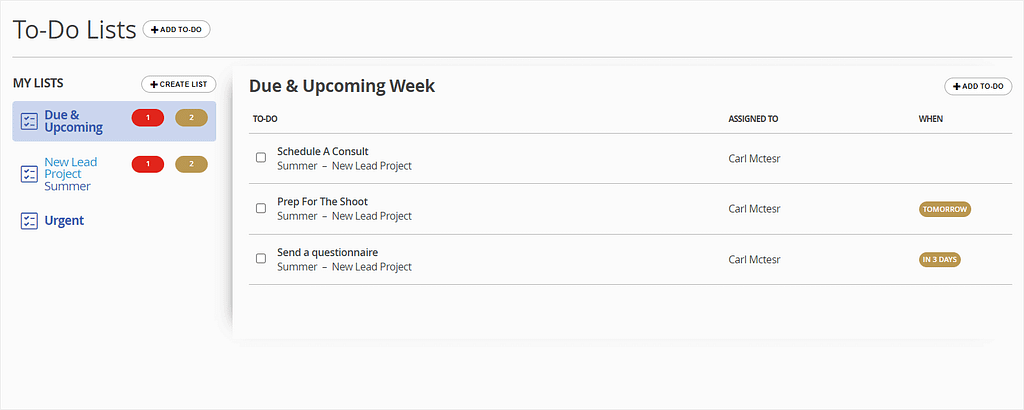Open the Schedule A Consult task title
Viewport: 1024px width, 410px height.
[322, 152]
